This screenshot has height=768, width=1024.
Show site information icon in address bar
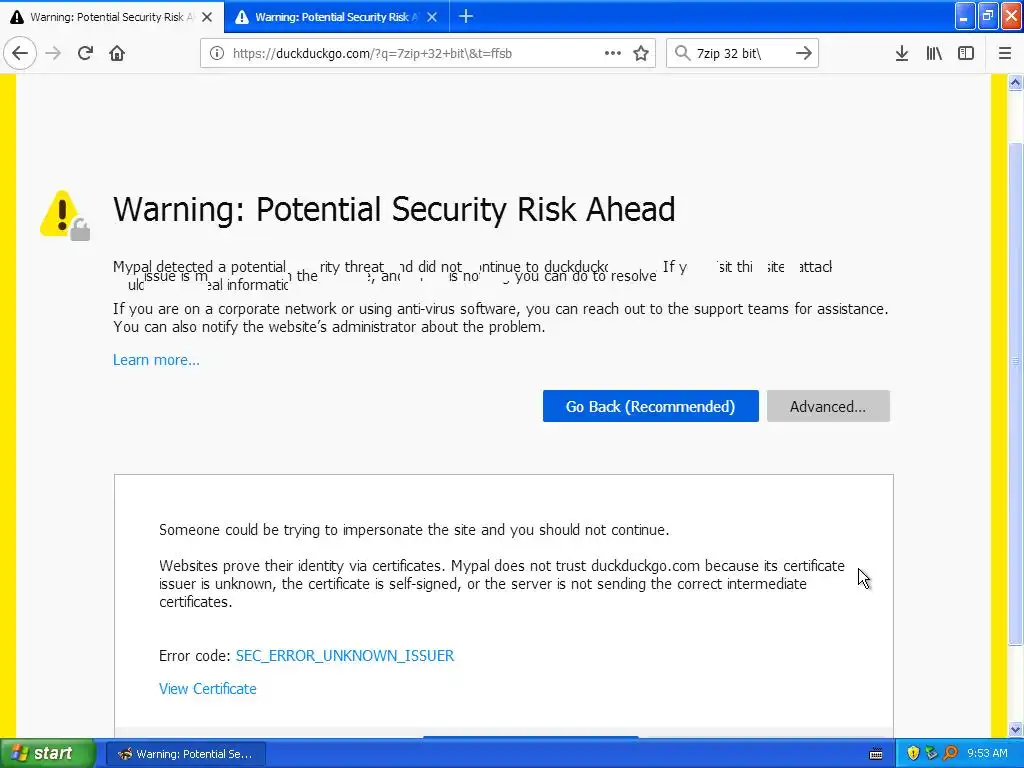(217, 54)
